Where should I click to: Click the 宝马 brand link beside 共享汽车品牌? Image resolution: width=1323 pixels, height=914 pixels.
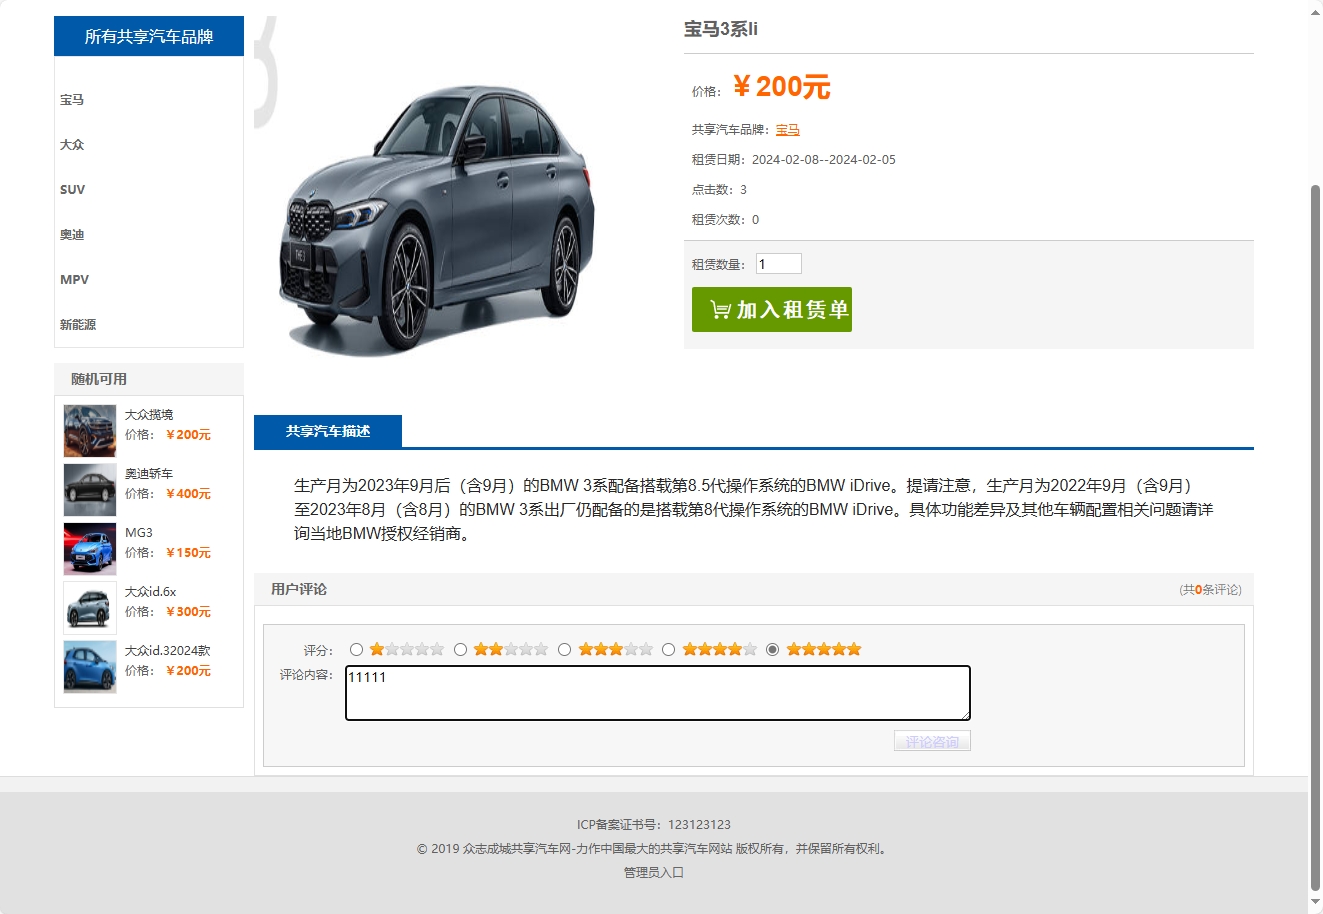coord(787,129)
